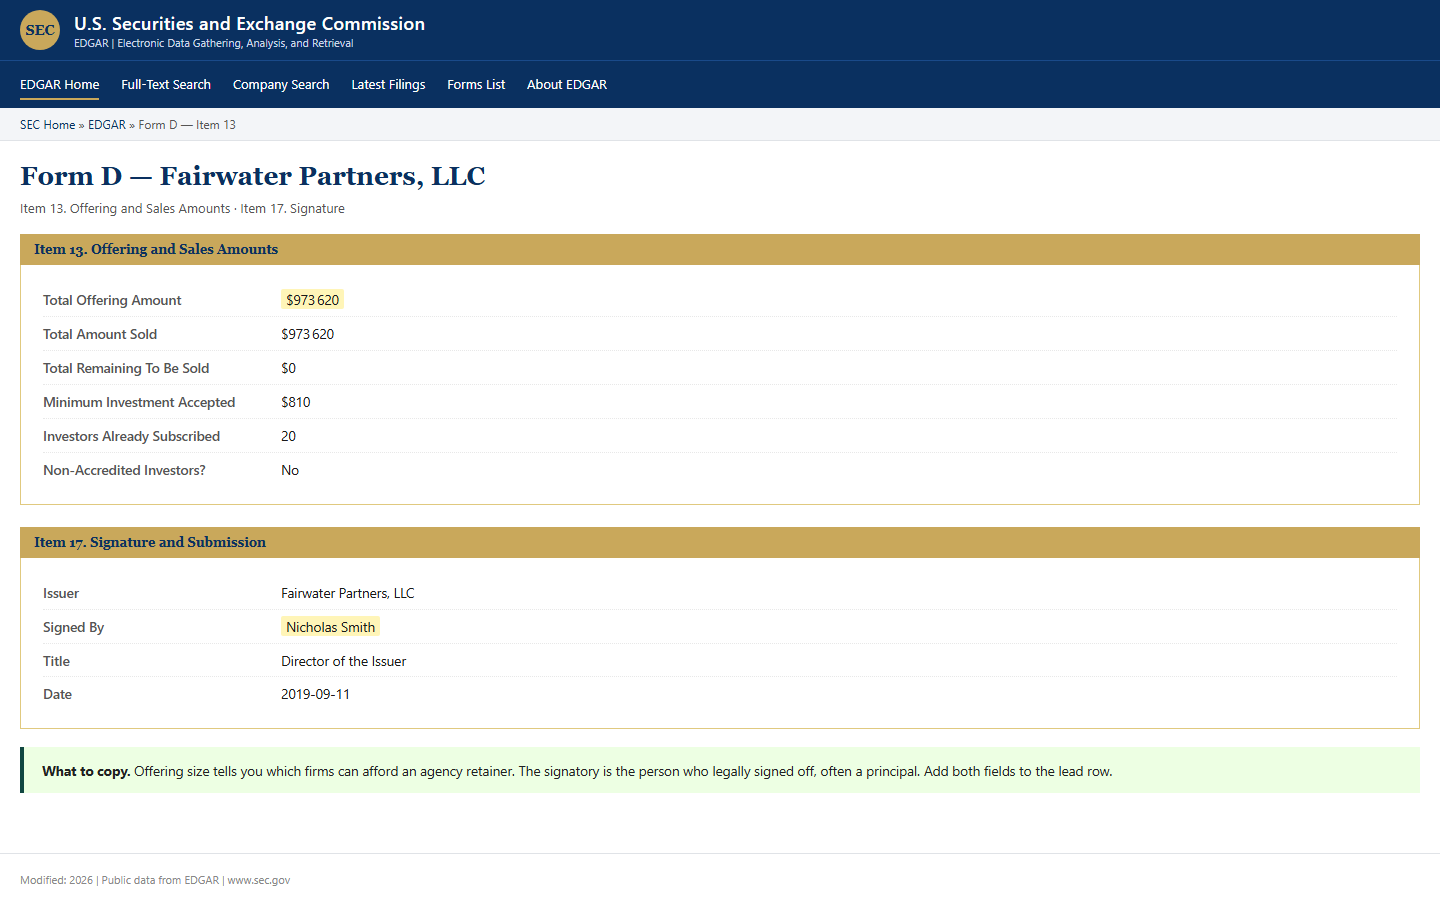1440x905 pixels.
Task: Click the Item 13 Offering and Sales Amounts header
Action: 720,250
